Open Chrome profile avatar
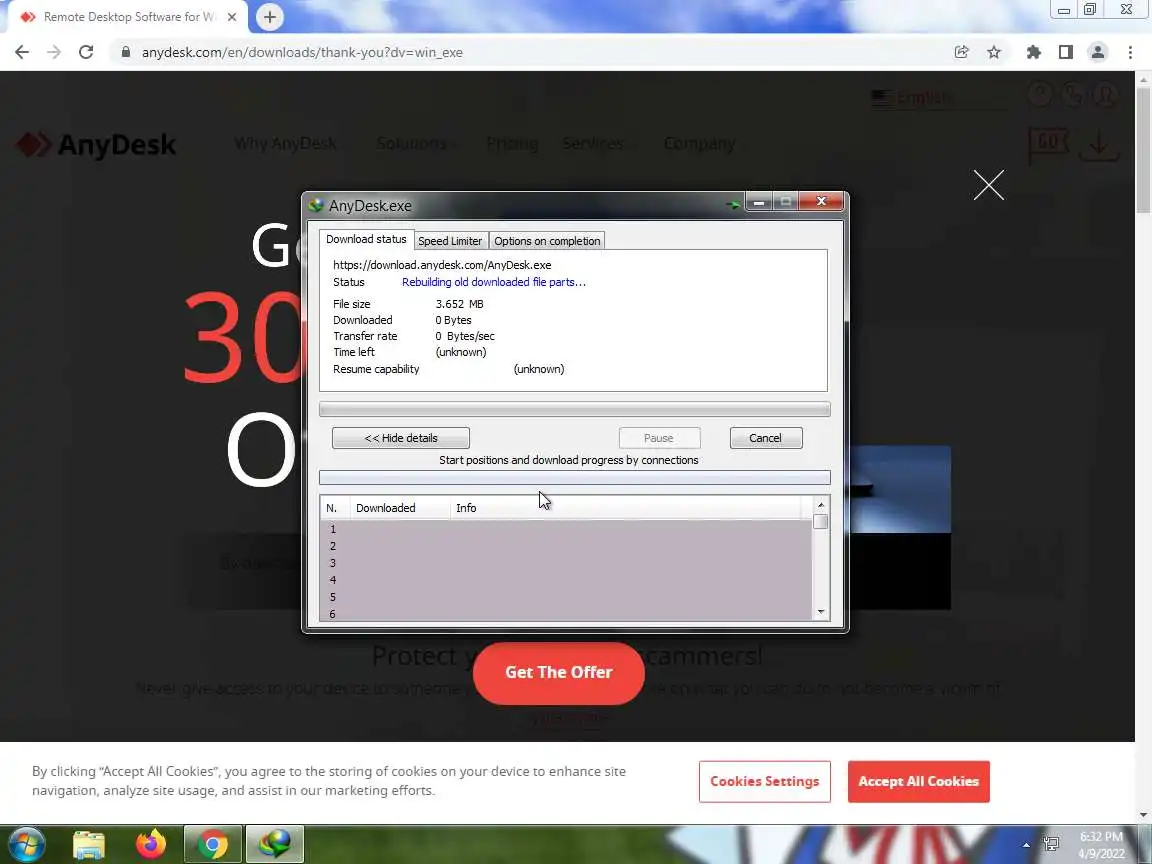 pyautogui.click(x=1098, y=52)
